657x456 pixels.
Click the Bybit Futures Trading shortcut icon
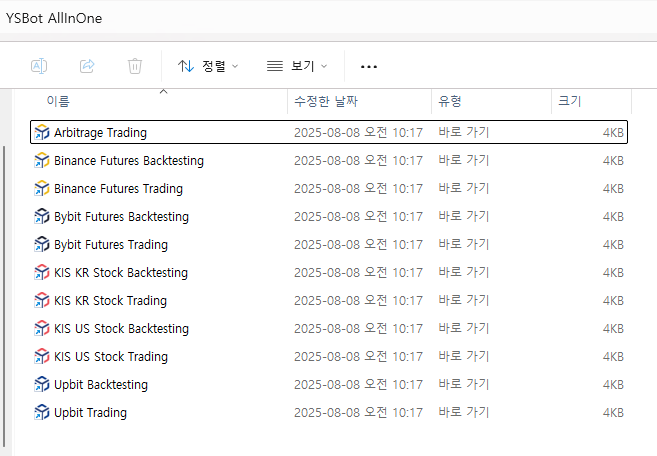(41, 245)
